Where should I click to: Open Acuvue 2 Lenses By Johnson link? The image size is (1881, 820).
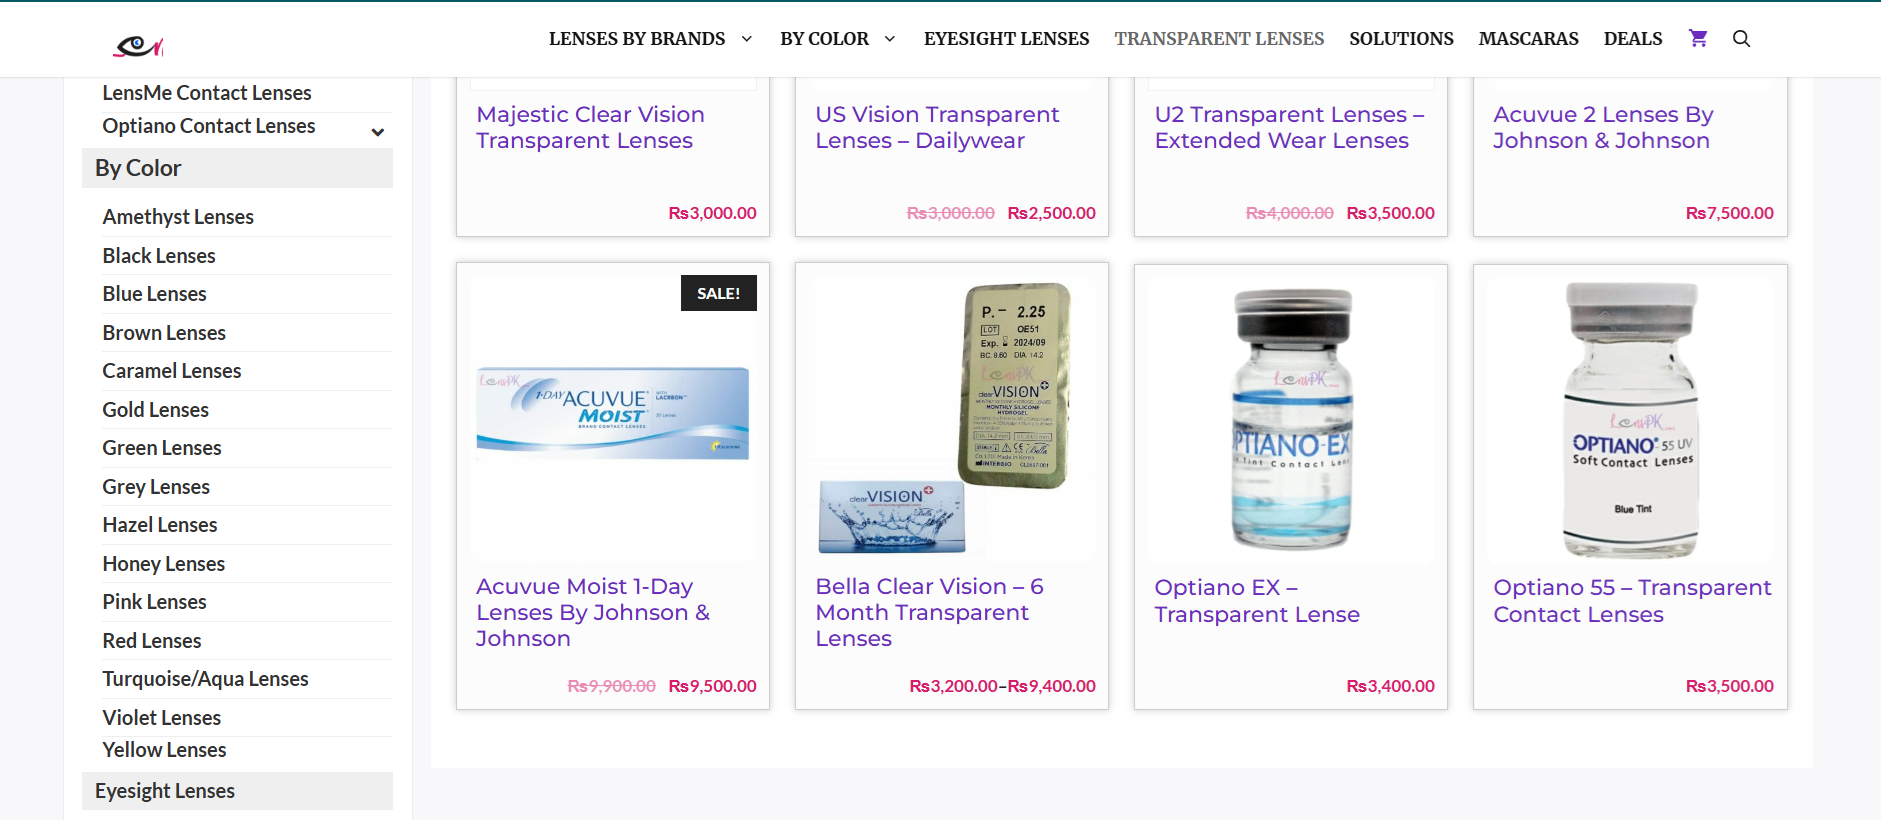(x=1603, y=128)
